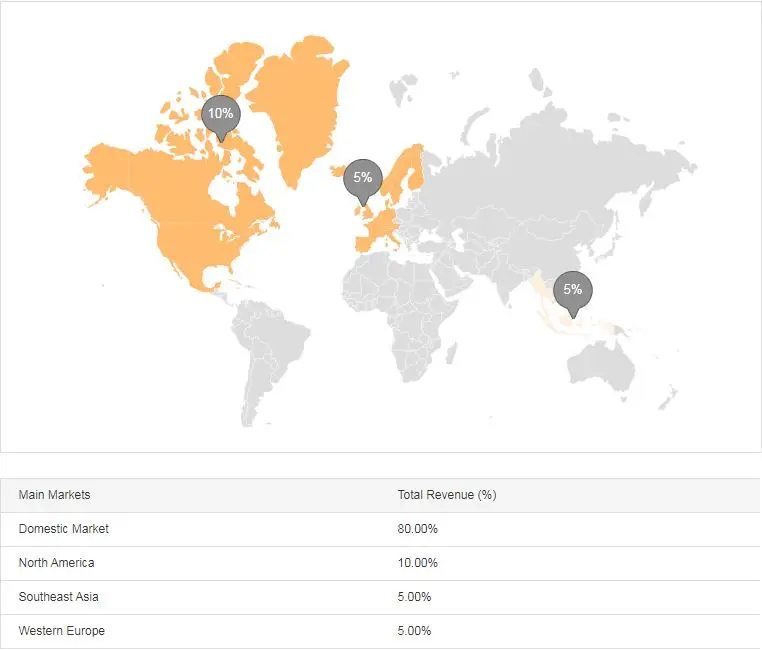Click the 80.00% revenue value
Screen dimensions: 762x651
pos(417,529)
